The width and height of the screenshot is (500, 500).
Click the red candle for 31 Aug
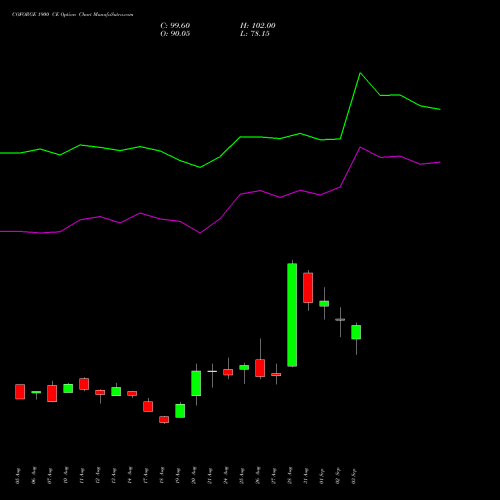(x=308, y=288)
